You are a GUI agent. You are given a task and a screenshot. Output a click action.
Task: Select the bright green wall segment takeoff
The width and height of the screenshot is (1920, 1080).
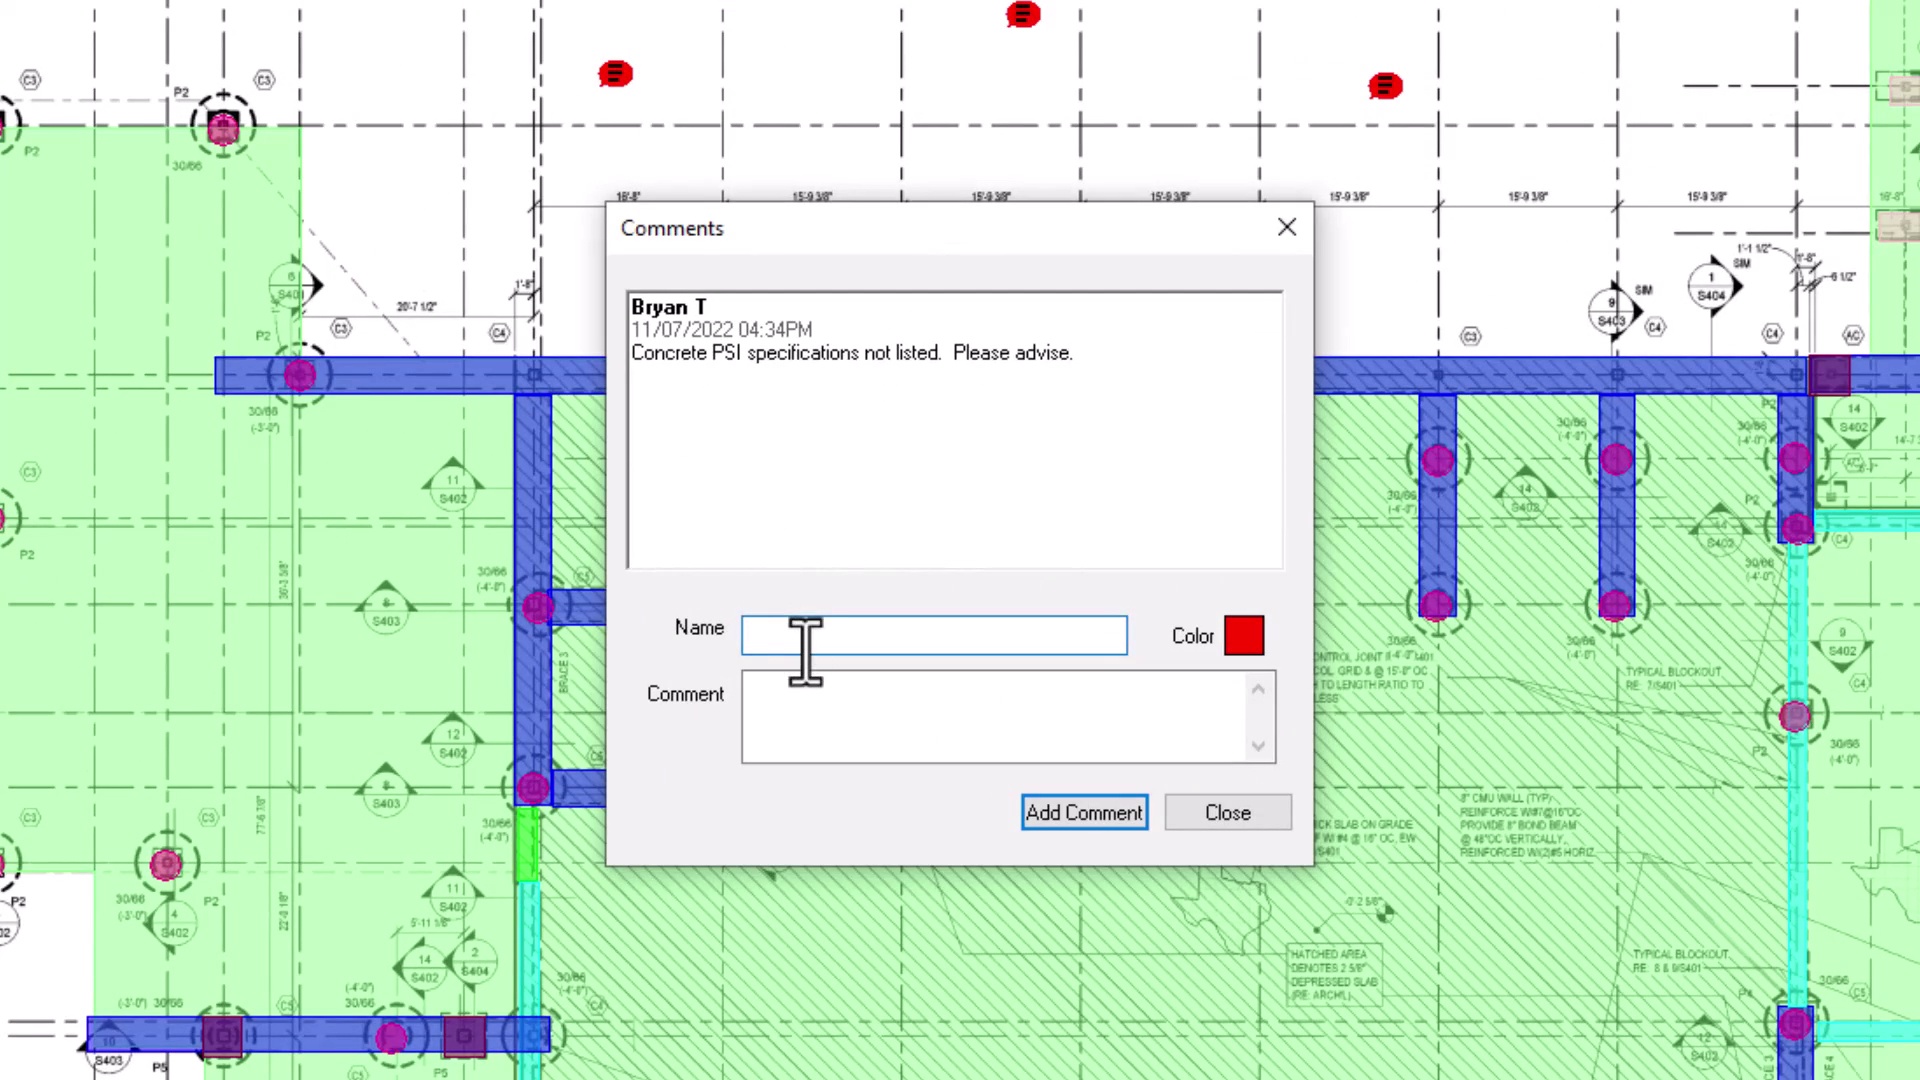click(x=527, y=846)
